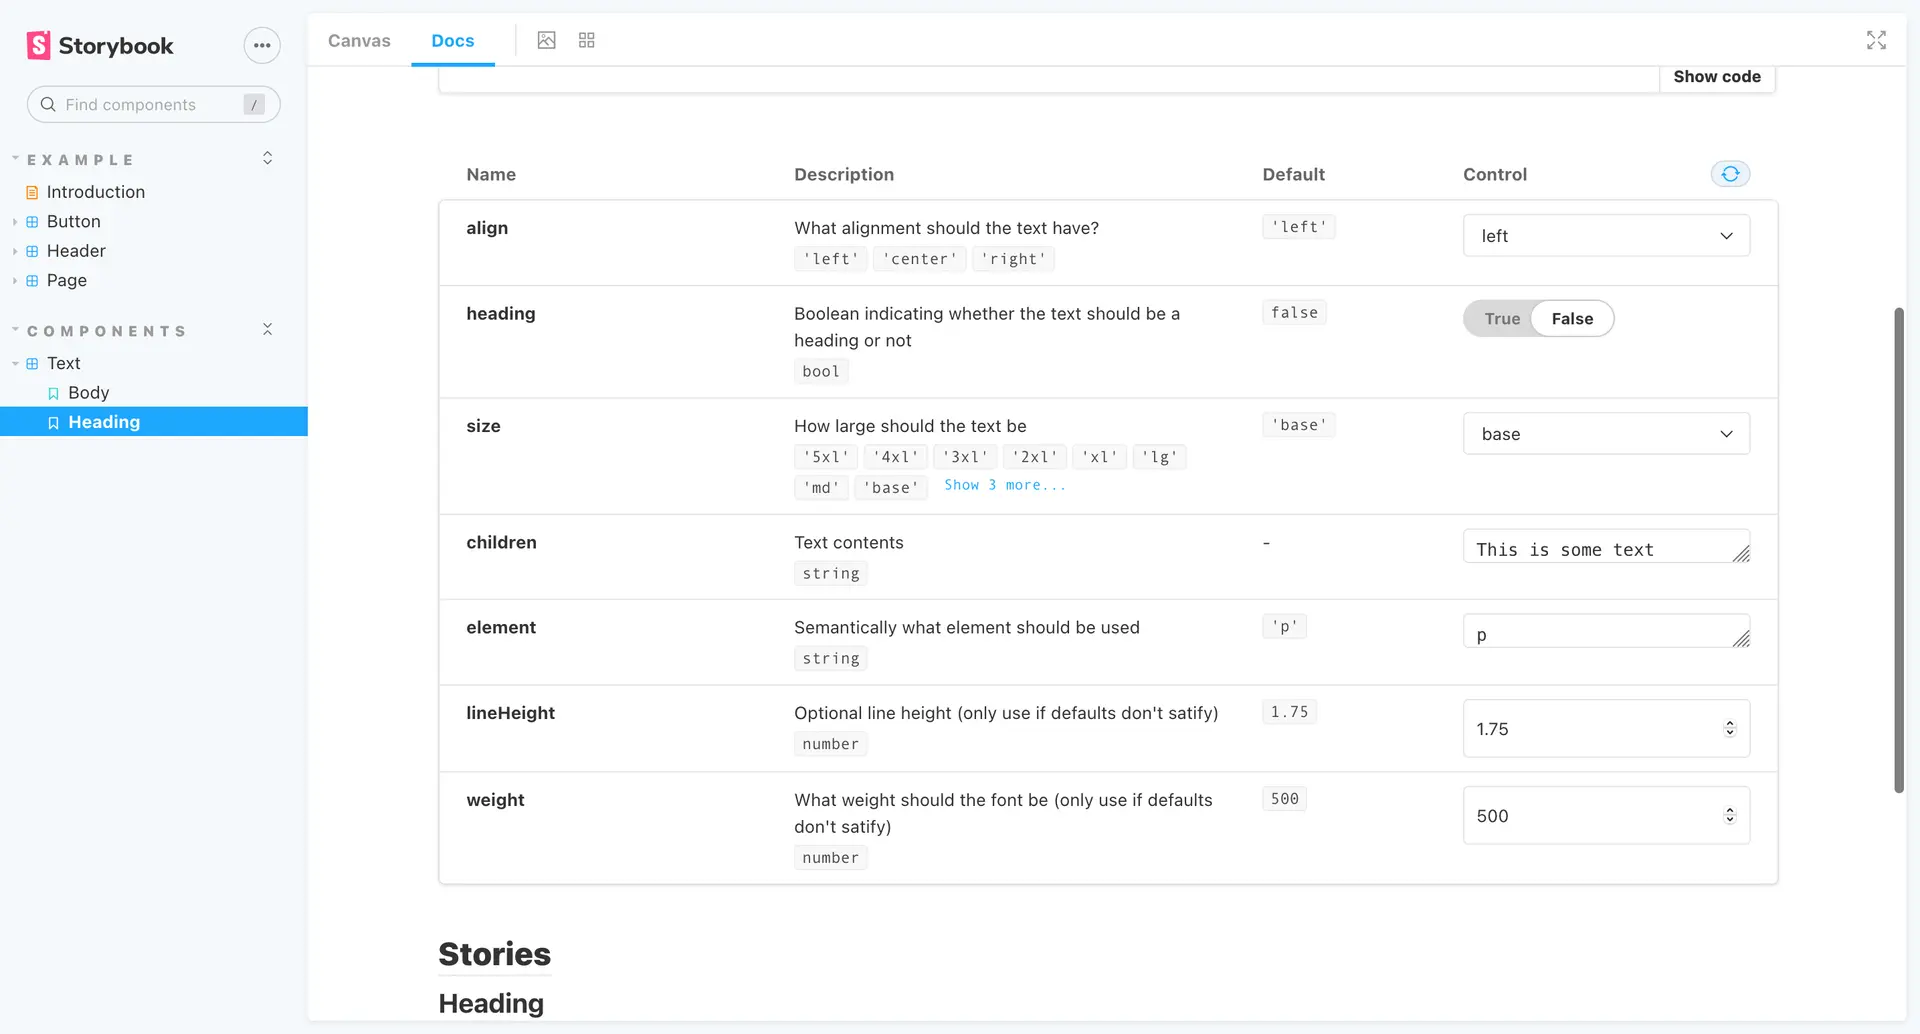Collapse the COMPONENTS section

267,328
